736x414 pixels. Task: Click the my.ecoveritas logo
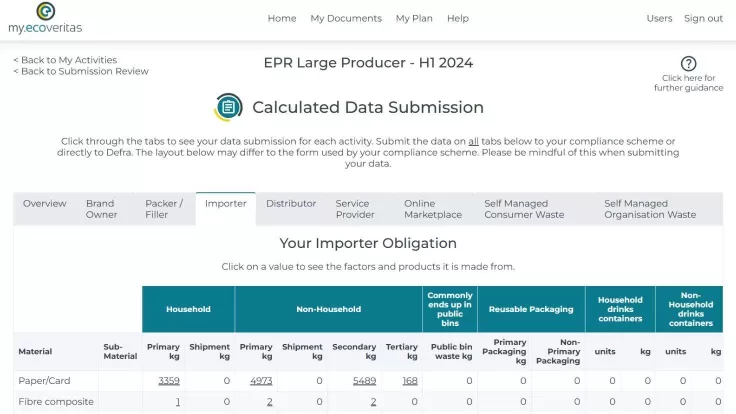pos(45,18)
